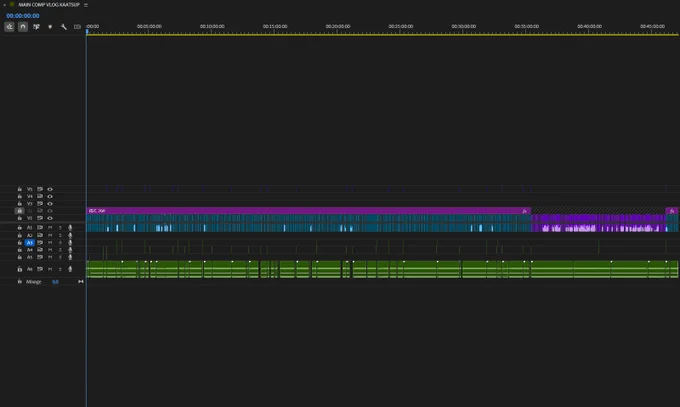Click the 00:35:00:00 mark on time ruler

(x=526, y=26)
